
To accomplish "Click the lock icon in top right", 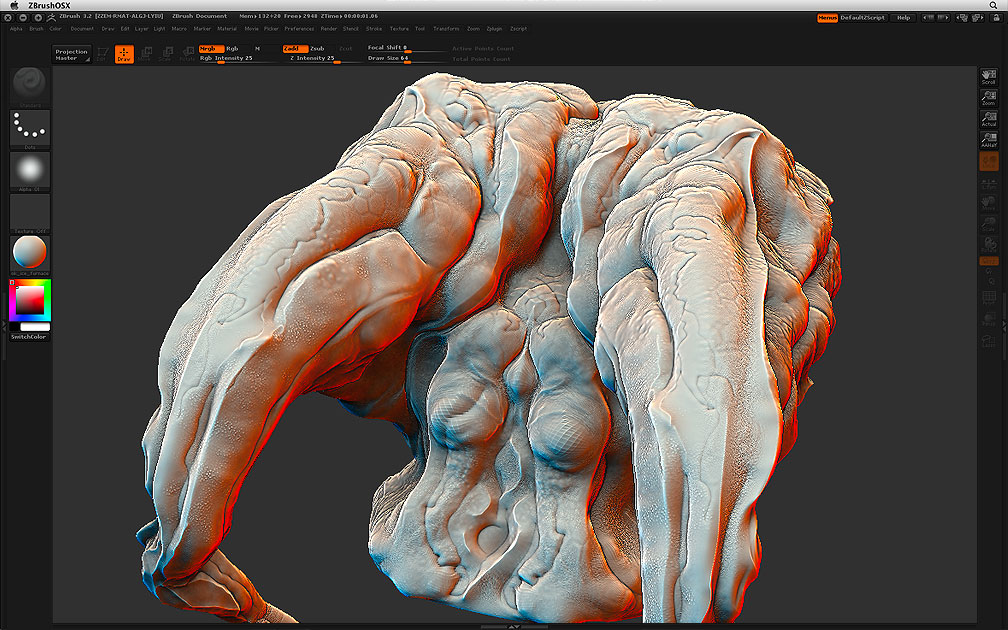I will click(x=996, y=18).
